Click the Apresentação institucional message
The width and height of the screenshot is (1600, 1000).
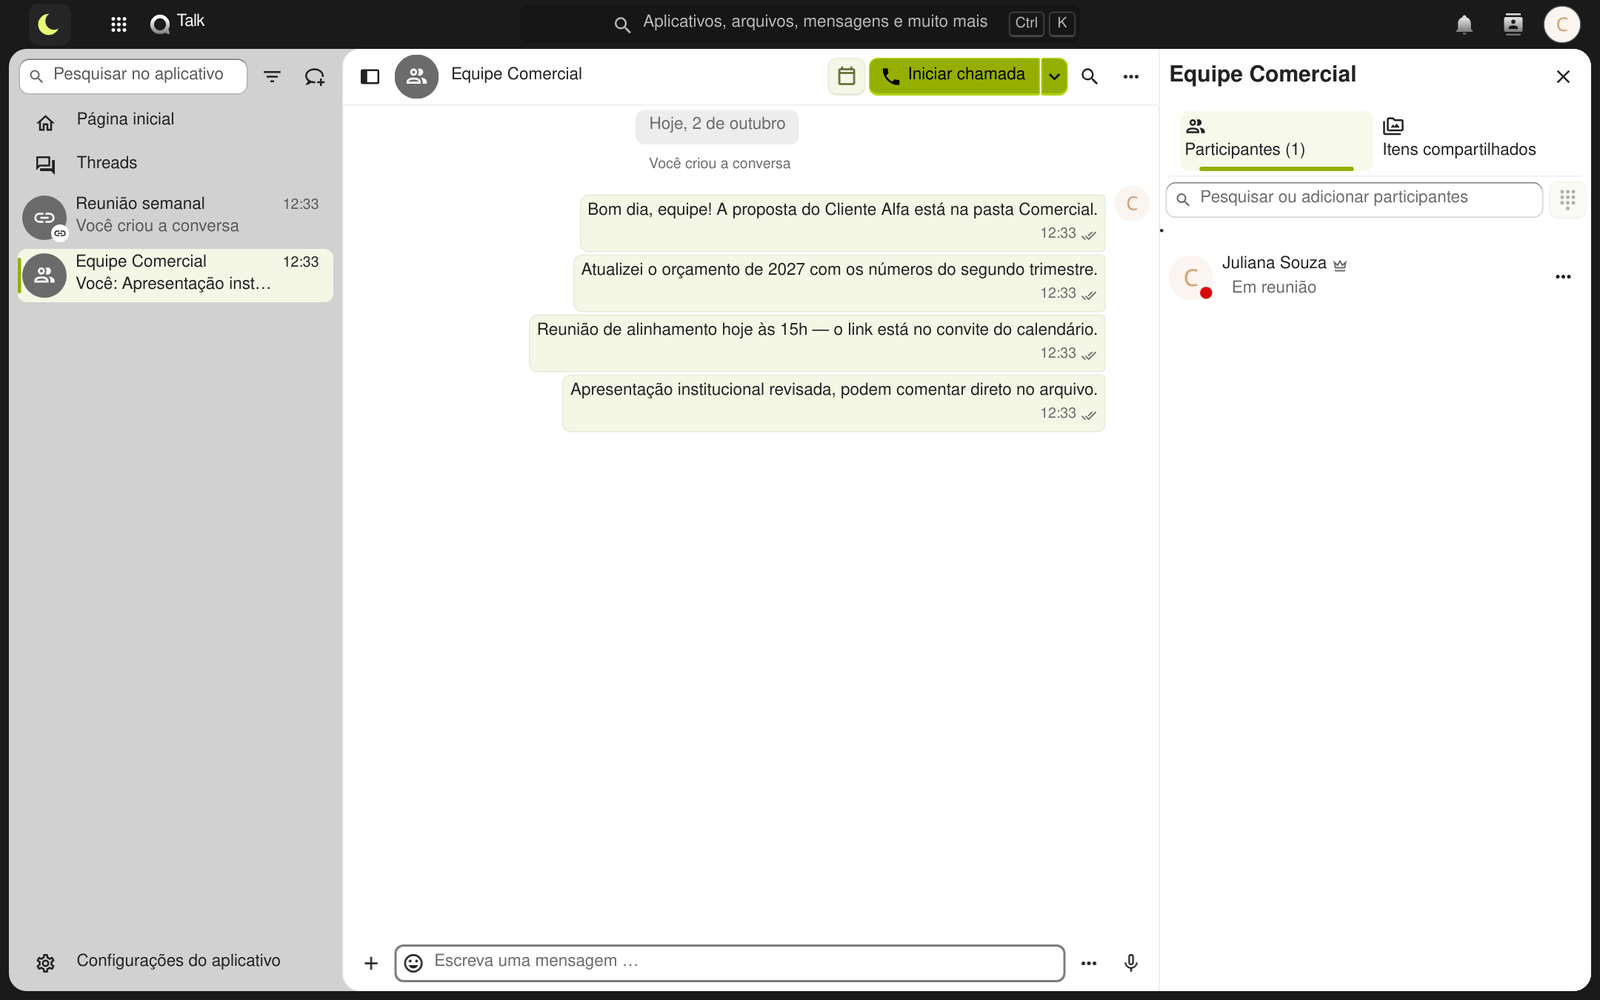(x=834, y=402)
